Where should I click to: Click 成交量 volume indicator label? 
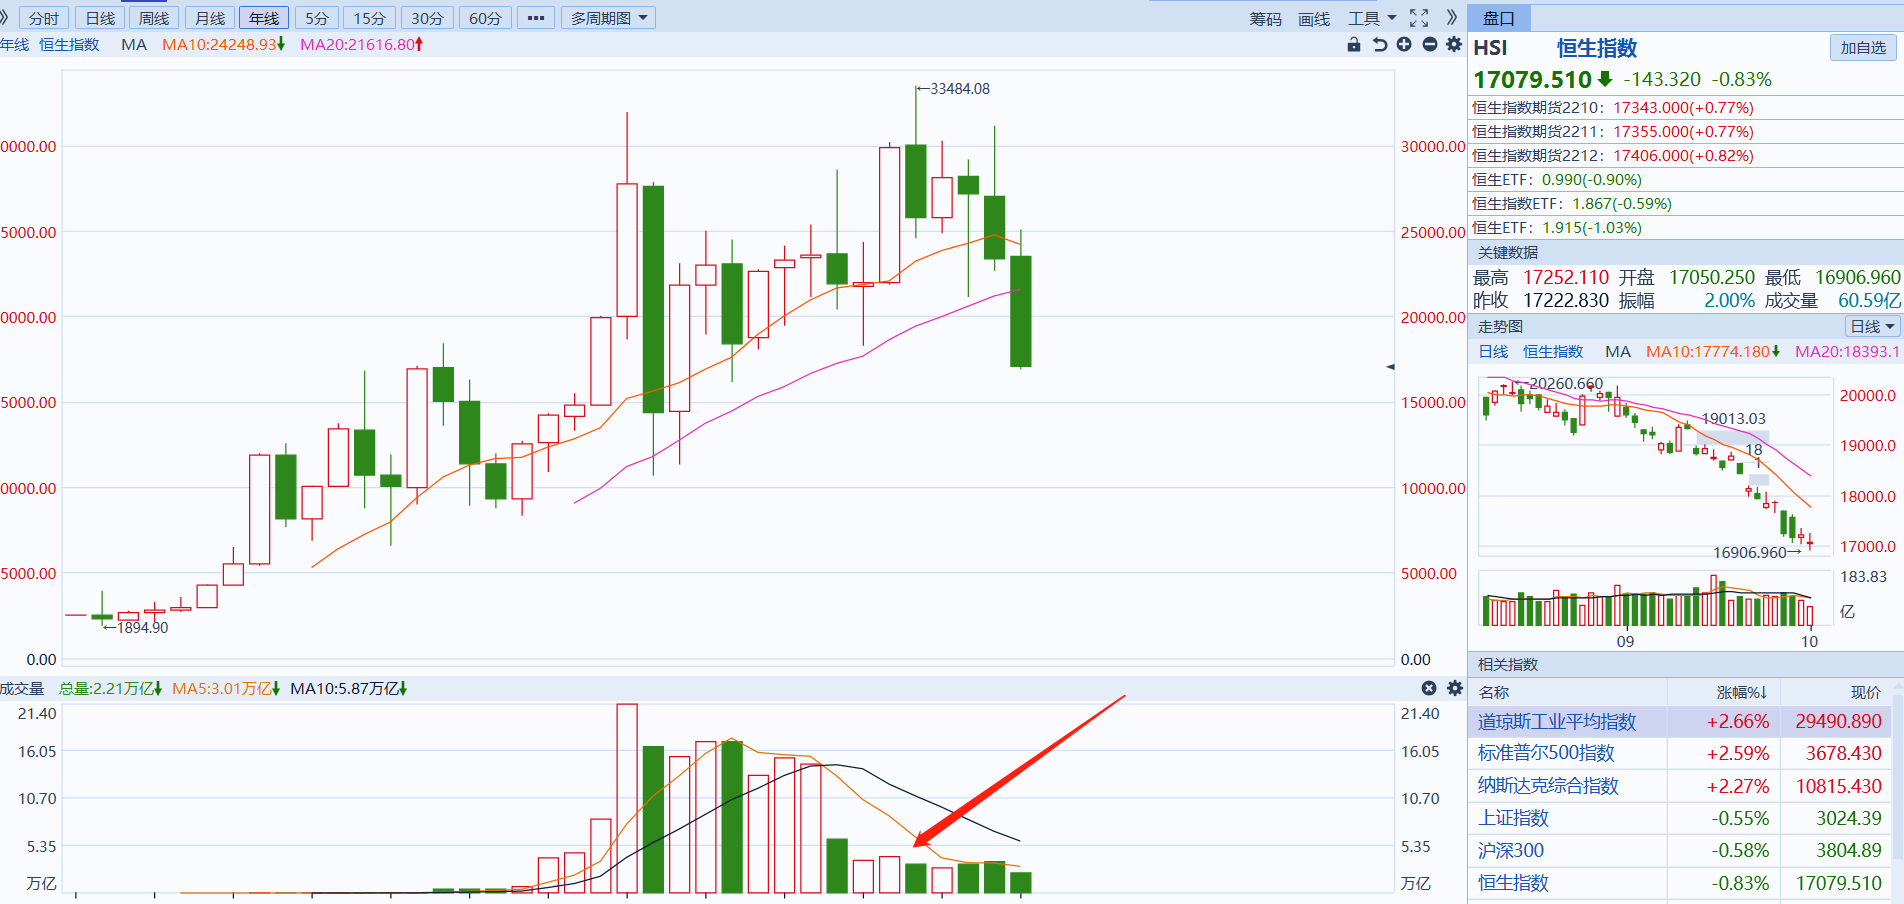22,688
